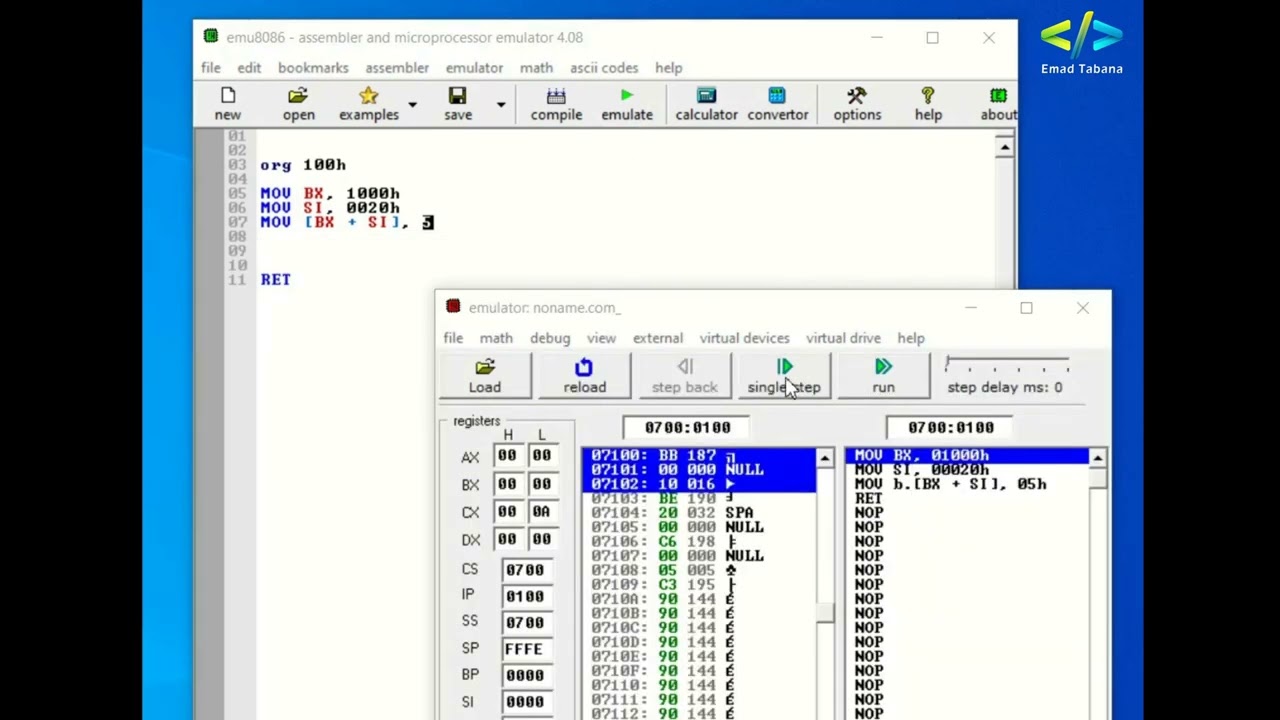Open the examples star icon
This screenshot has height=720, width=1280.
click(368, 103)
